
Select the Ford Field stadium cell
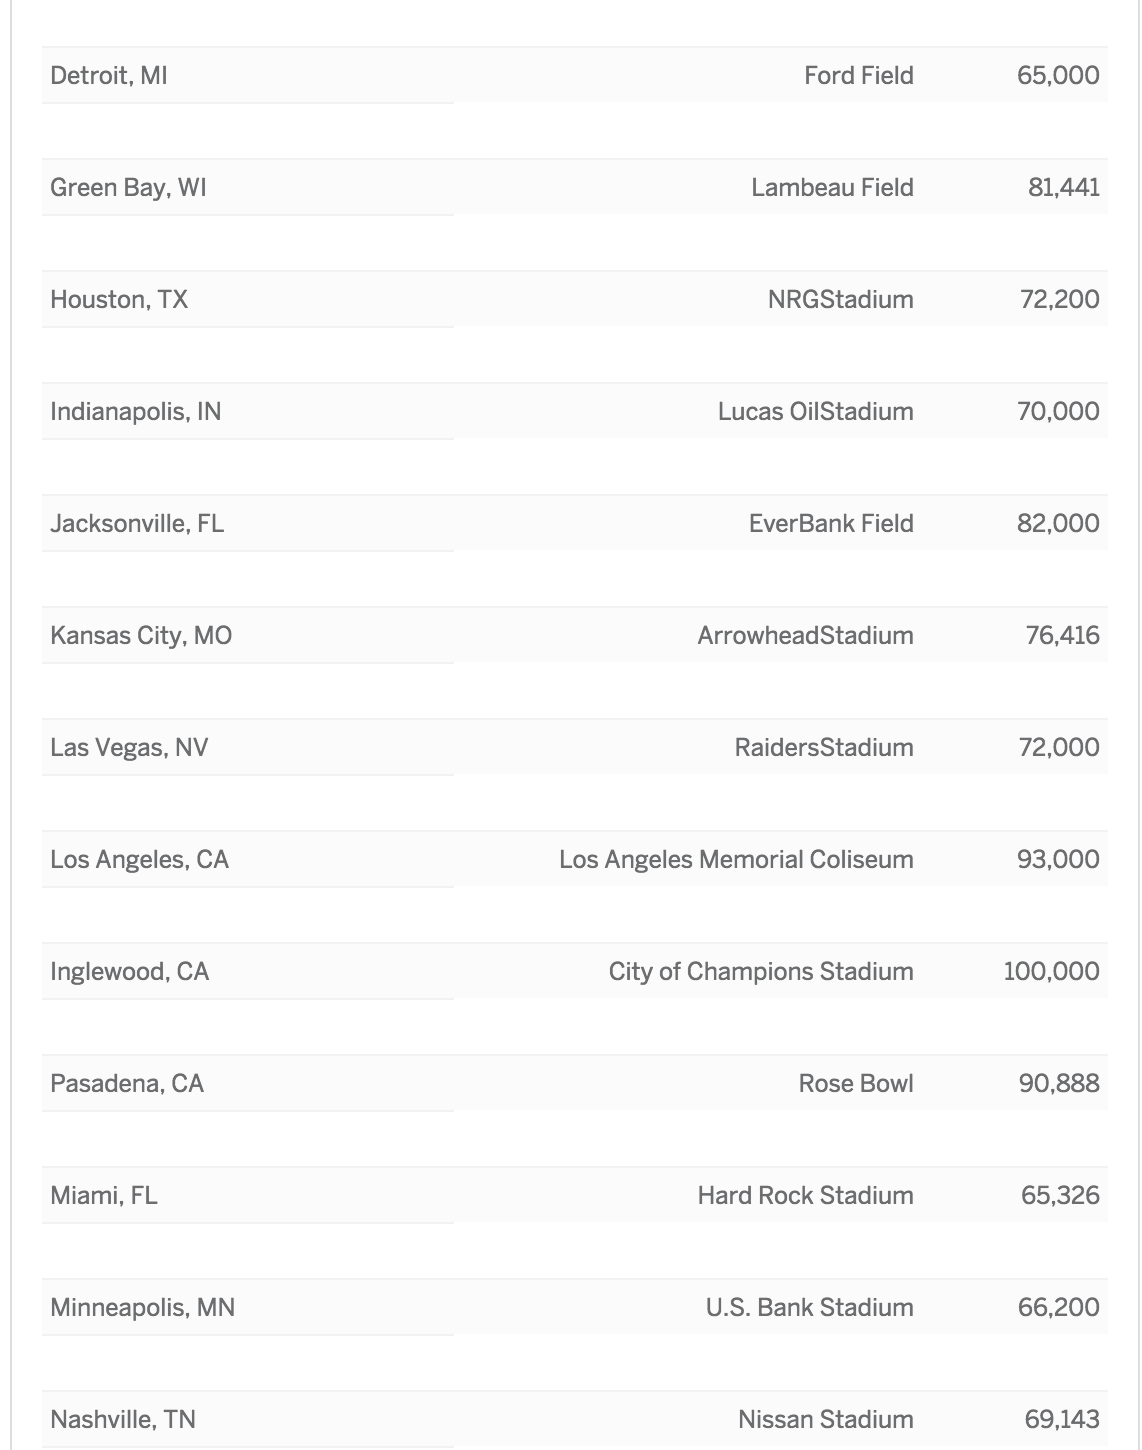click(x=858, y=76)
